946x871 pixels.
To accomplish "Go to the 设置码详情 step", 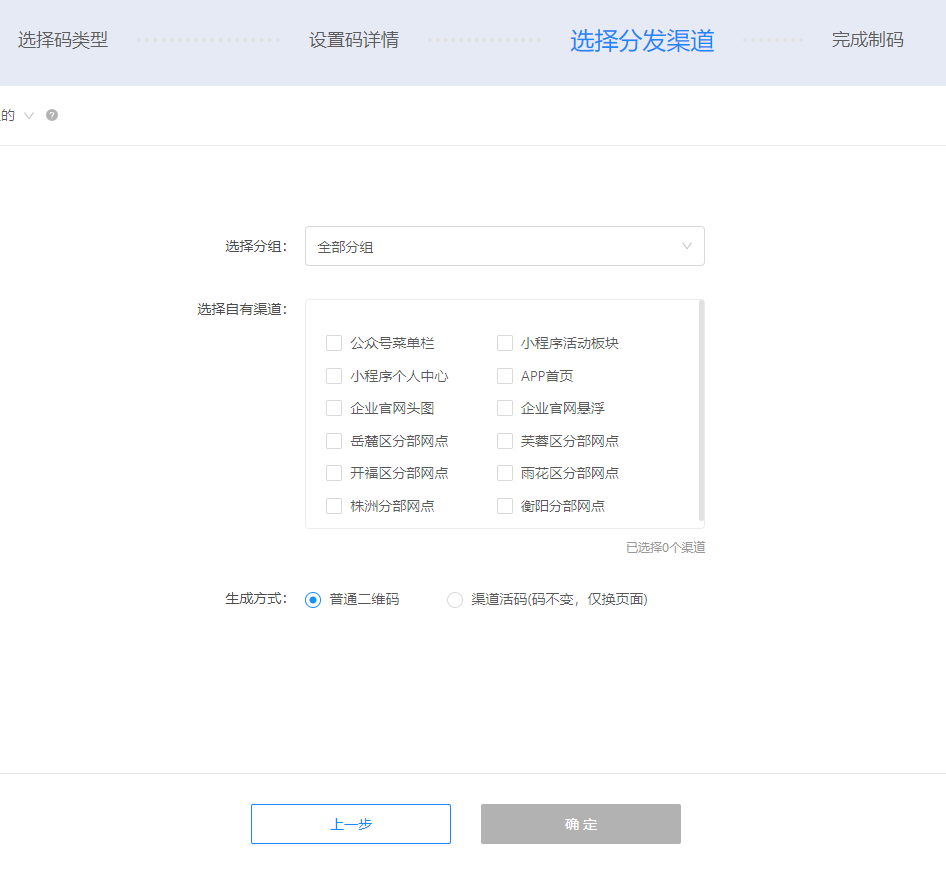I will pyautogui.click(x=354, y=40).
